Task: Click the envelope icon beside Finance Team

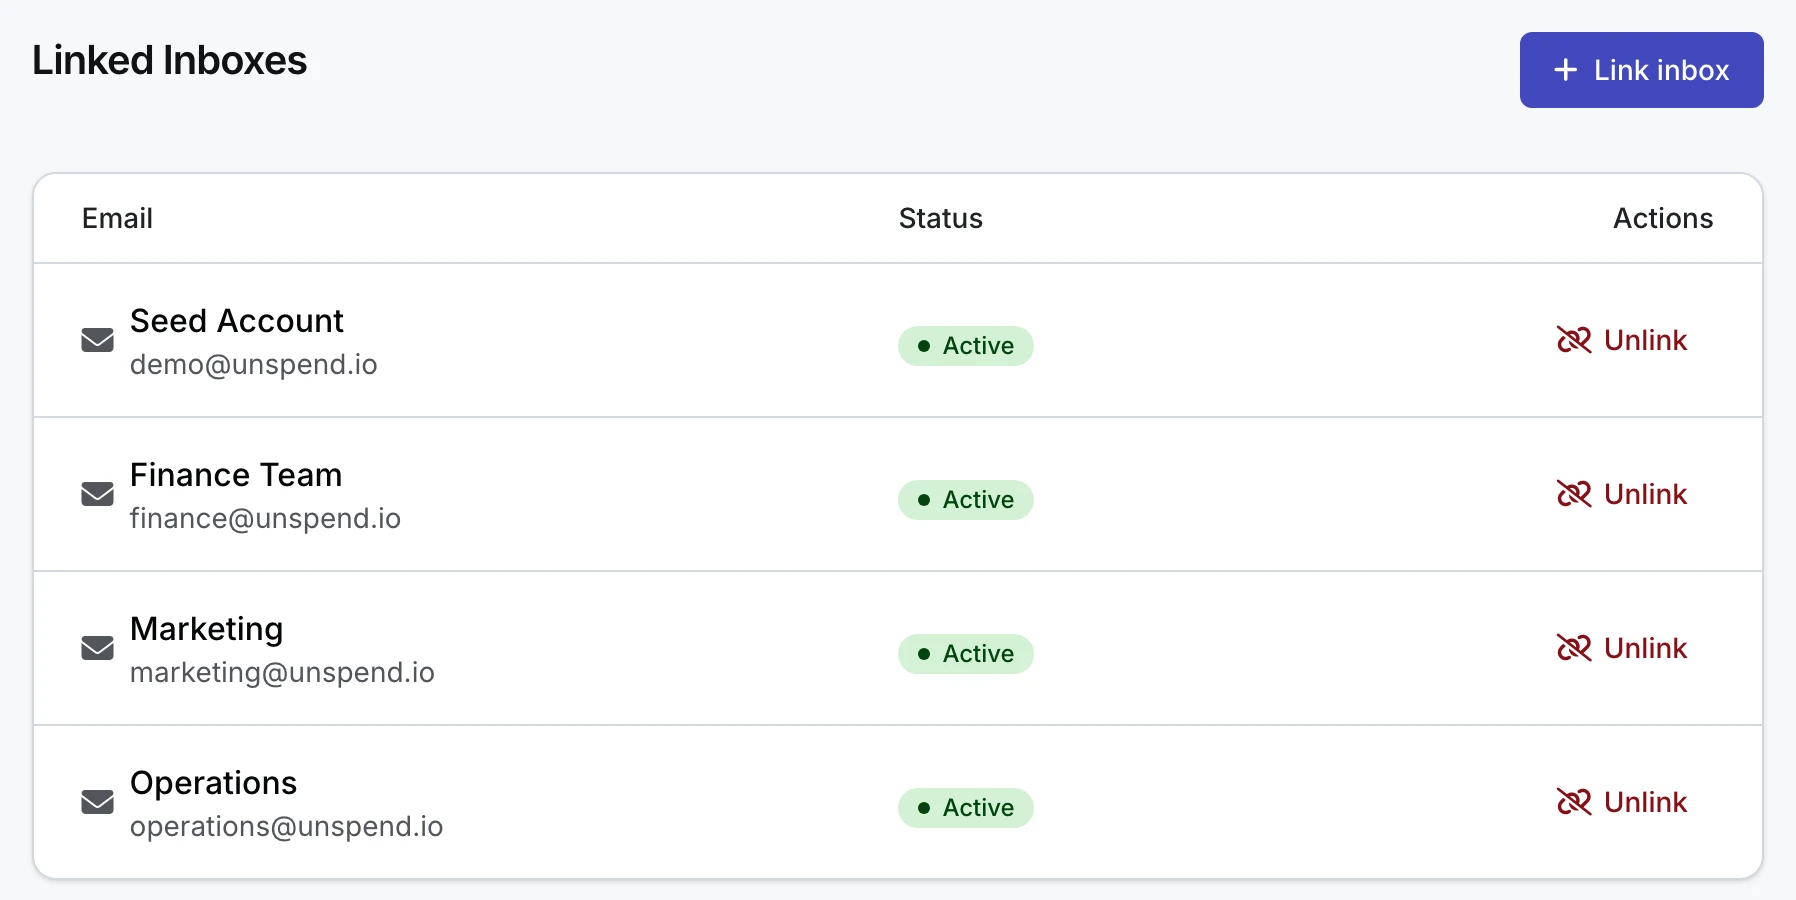Action: pyautogui.click(x=96, y=495)
